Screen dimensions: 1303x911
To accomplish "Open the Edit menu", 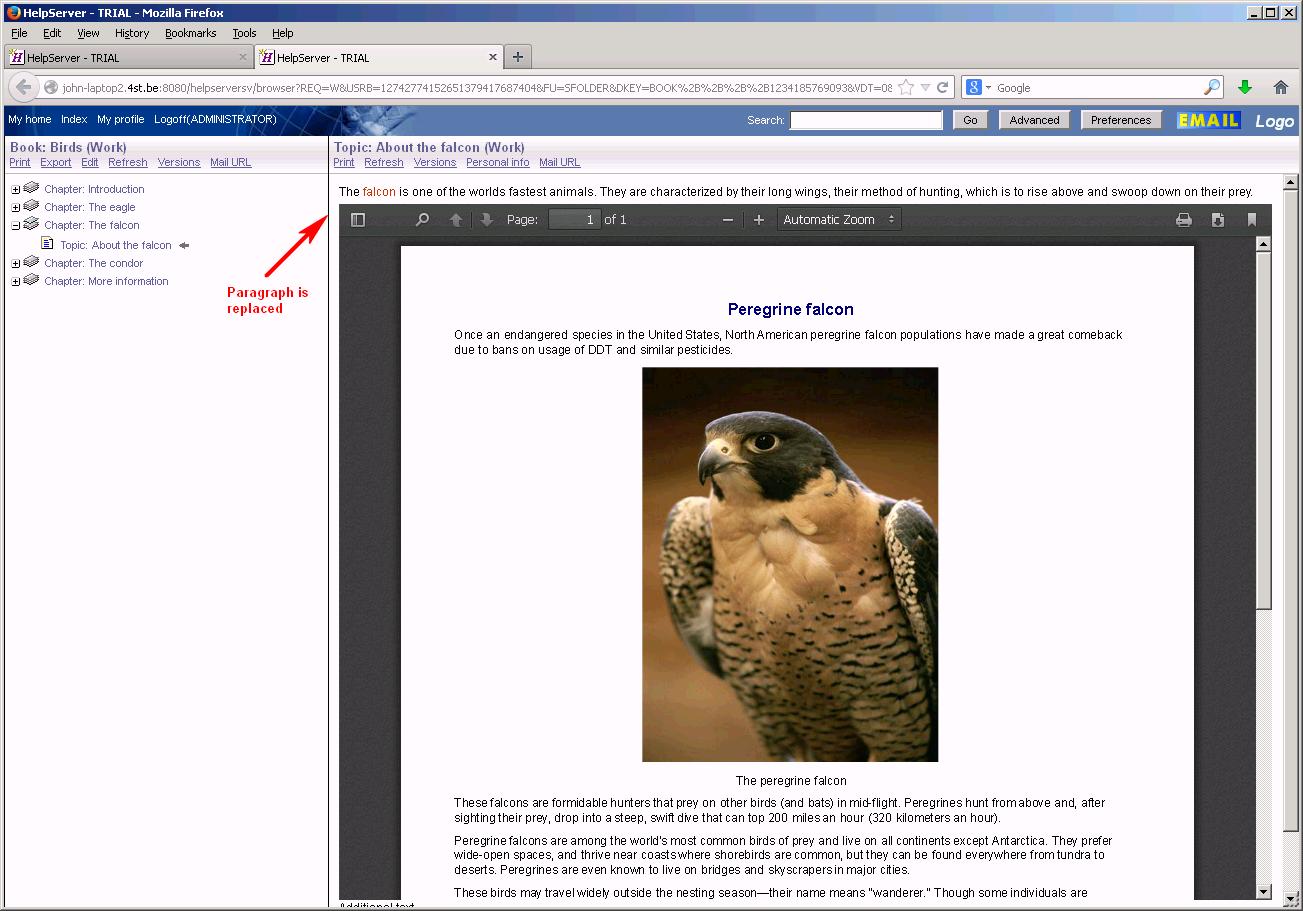I will click(x=52, y=33).
